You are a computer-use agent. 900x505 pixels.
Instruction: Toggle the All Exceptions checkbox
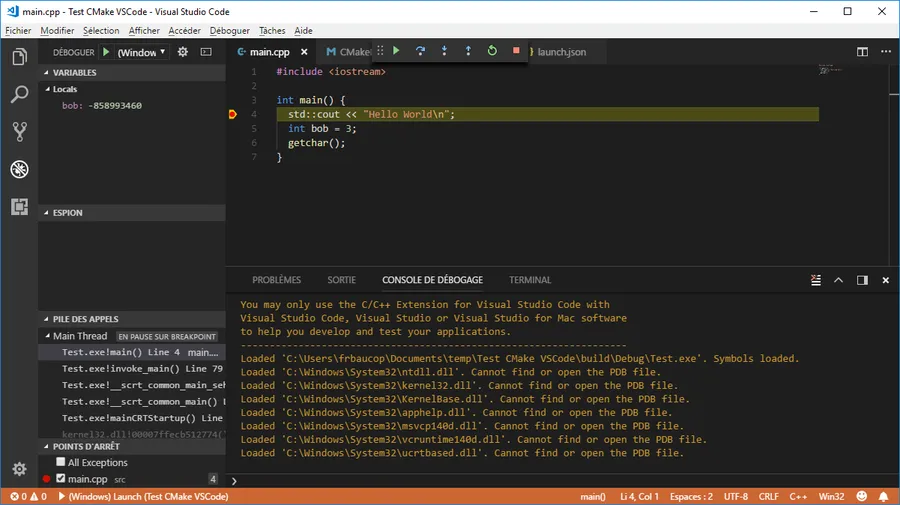coord(60,461)
